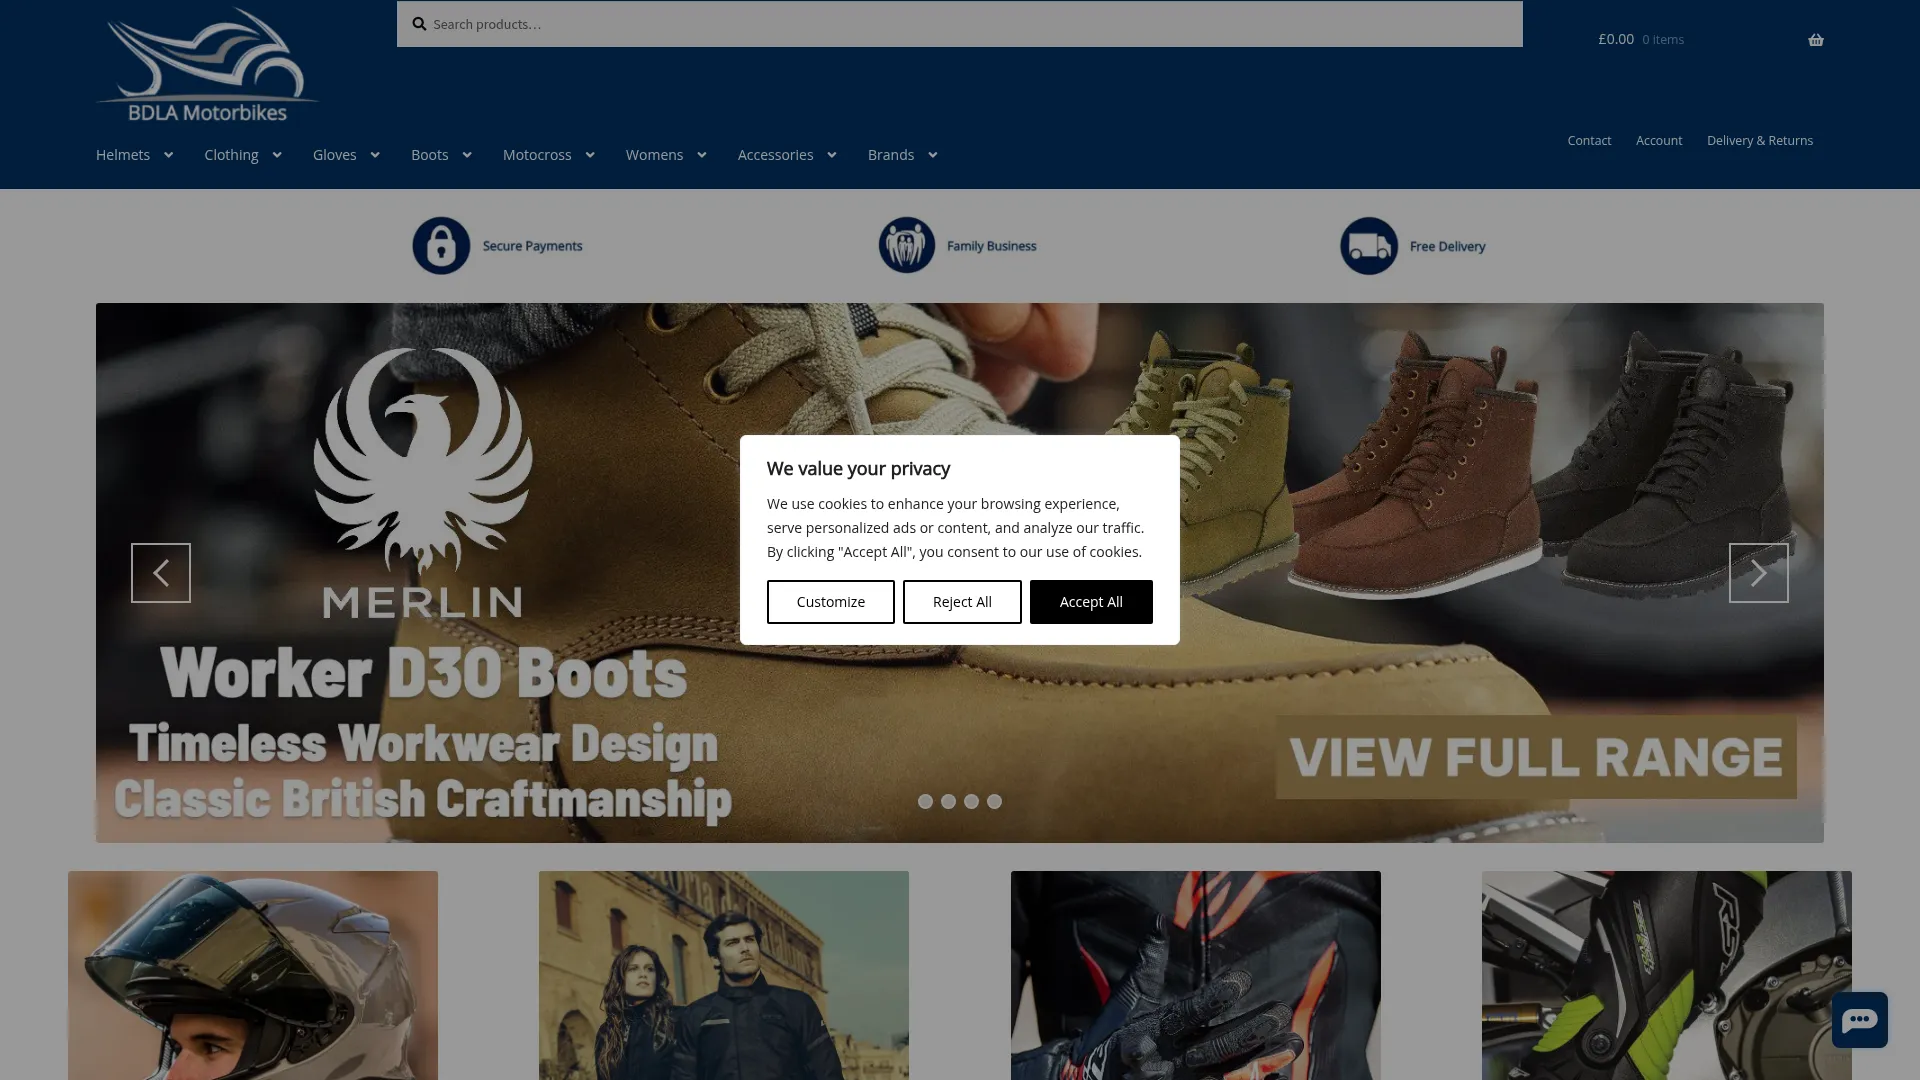The height and width of the screenshot is (1080, 1920).
Task: Expand the Accessories dropdown arrow
Action: click(832, 155)
